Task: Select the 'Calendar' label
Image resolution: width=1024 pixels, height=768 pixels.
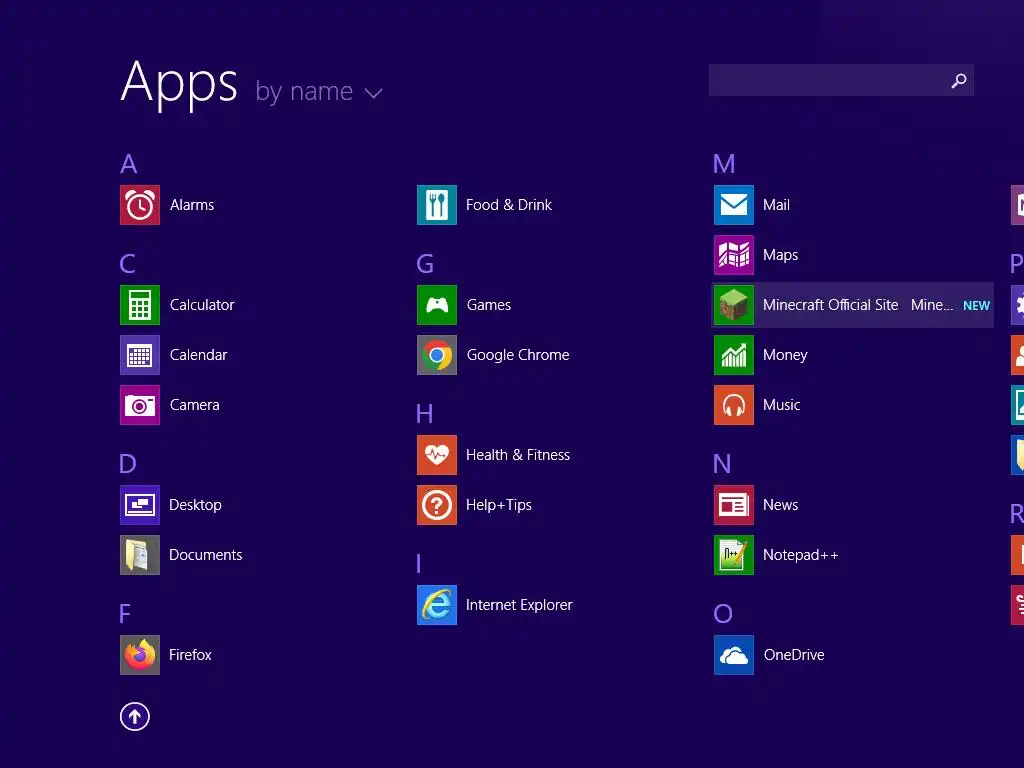Action: tap(199, 355)
